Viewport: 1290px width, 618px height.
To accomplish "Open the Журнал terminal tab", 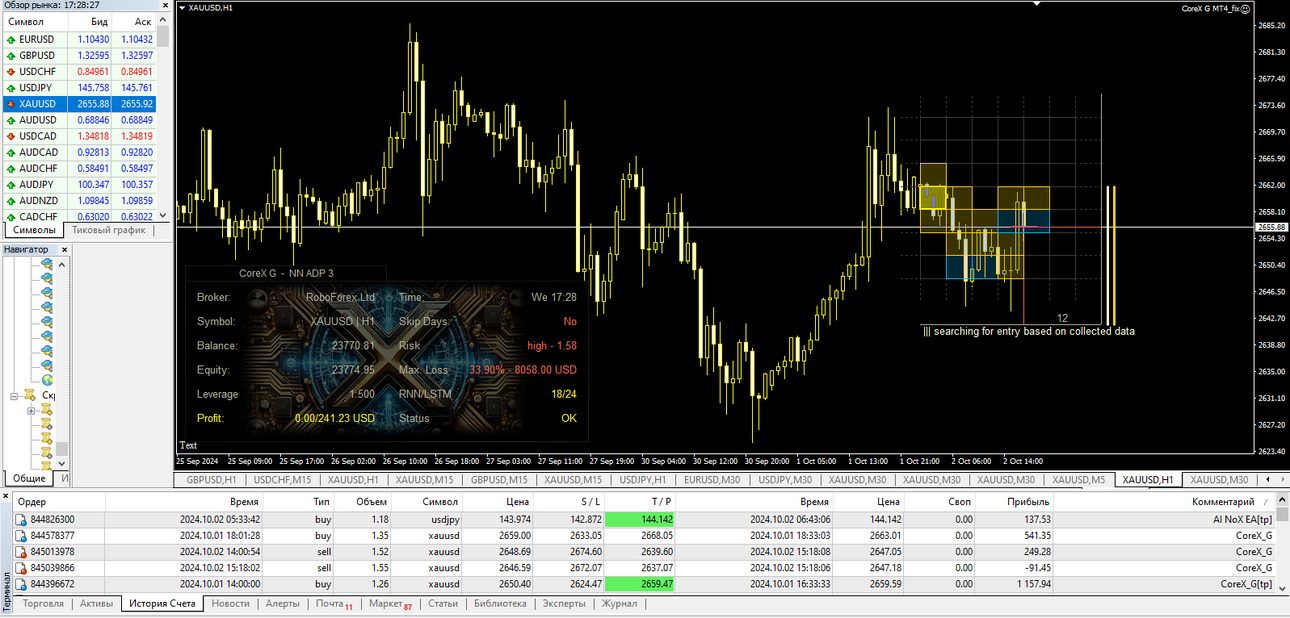I will coord(619,604).
